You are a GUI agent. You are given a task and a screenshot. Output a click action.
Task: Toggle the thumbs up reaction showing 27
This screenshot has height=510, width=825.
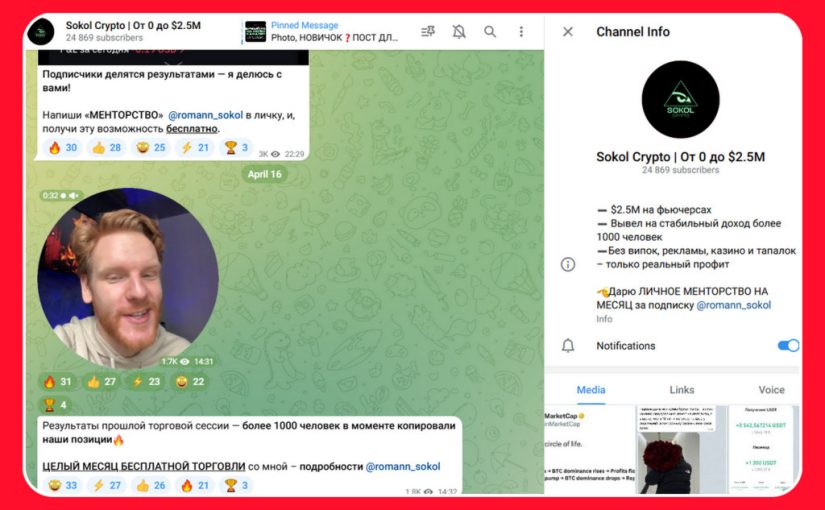(x=101, y=381)
